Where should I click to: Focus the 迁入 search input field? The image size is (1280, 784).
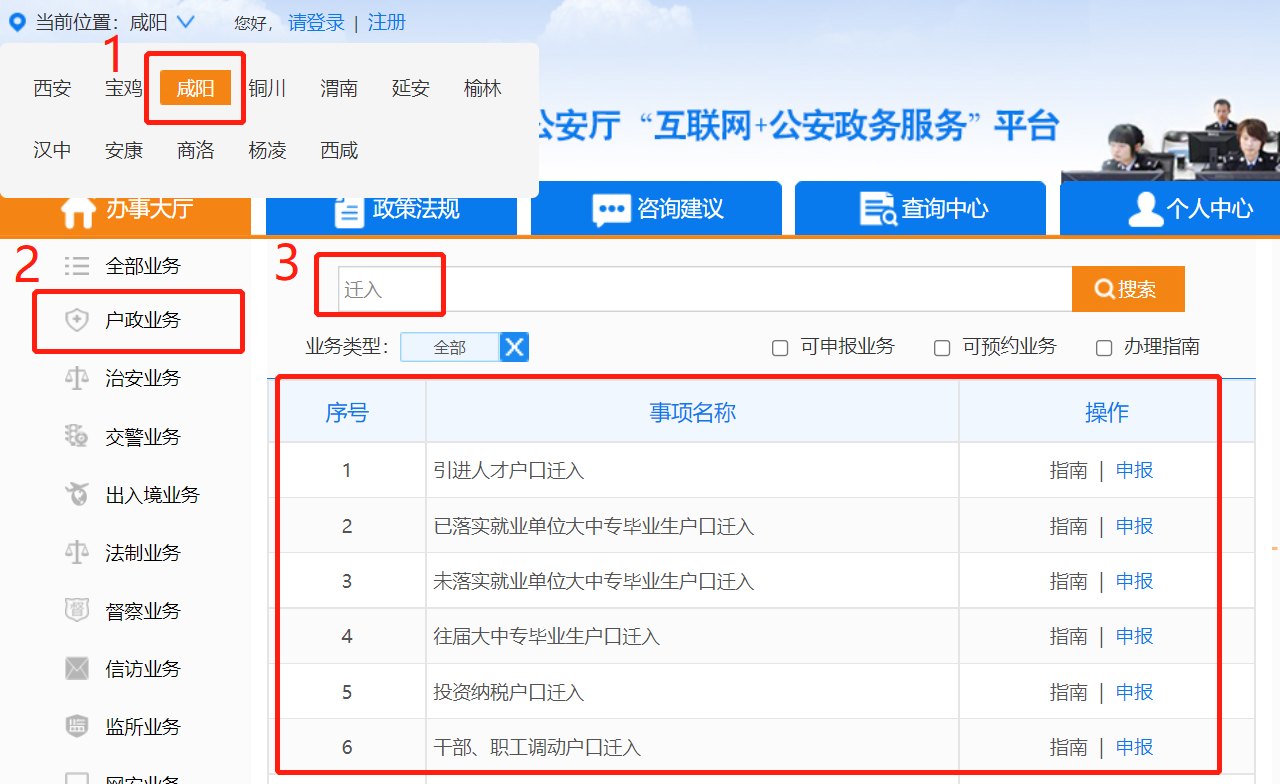pyautogui.click(x=705, y=289)
